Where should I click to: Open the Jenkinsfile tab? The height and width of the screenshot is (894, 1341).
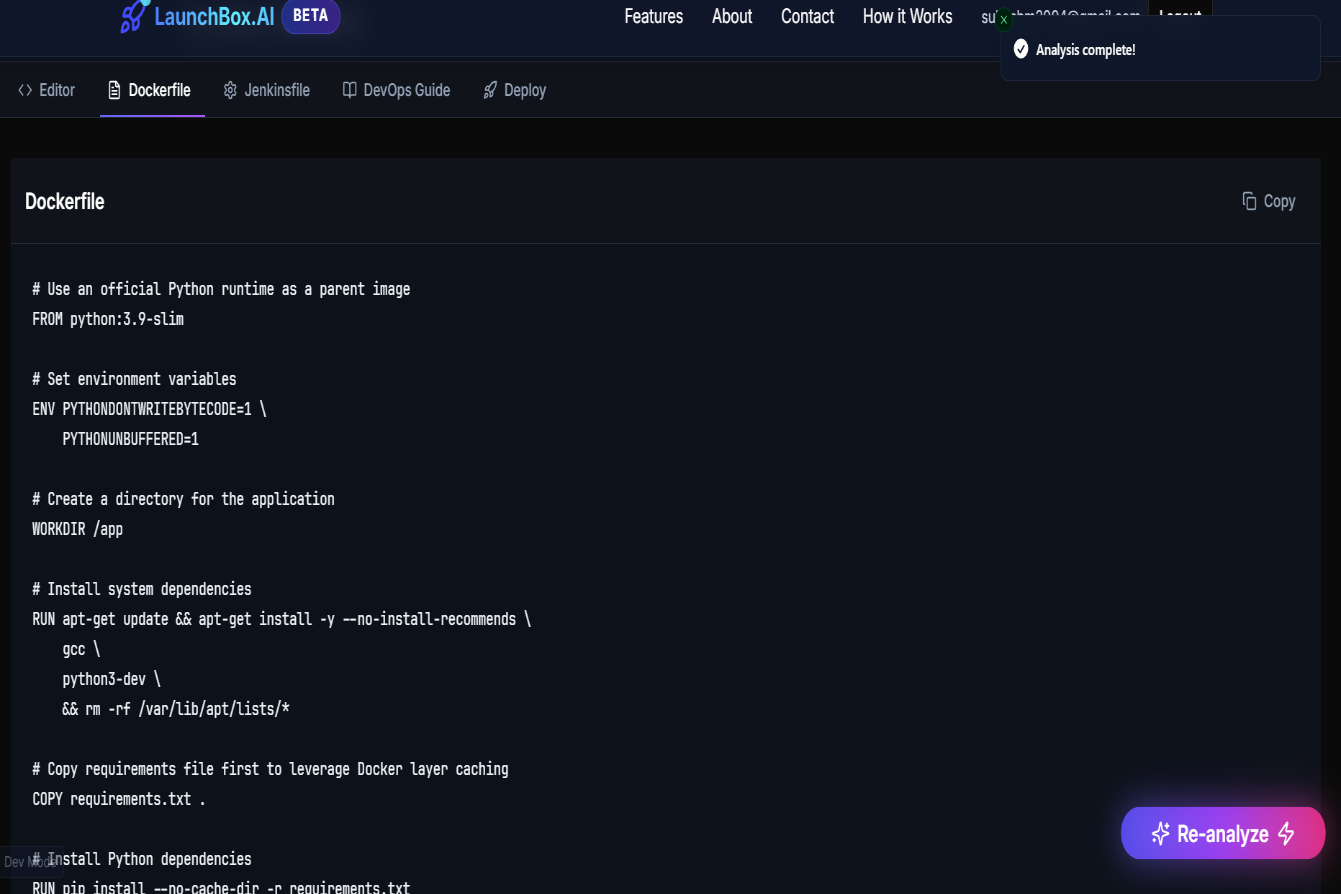tap(266, 90)
